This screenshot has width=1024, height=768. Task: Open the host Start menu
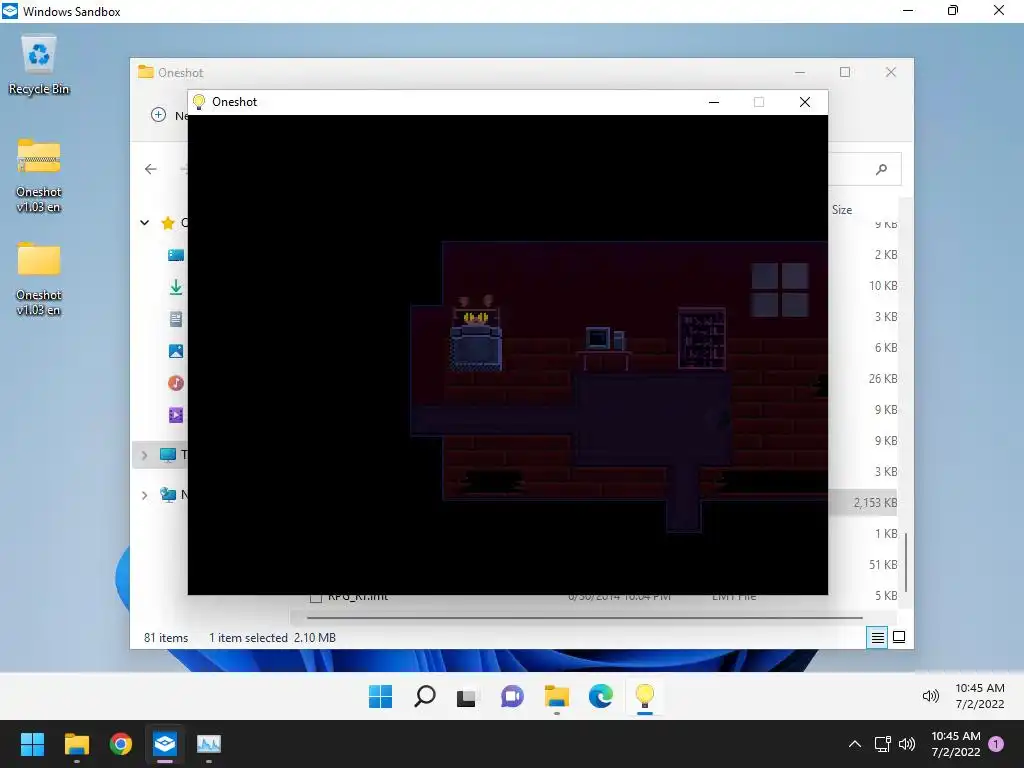33,744
